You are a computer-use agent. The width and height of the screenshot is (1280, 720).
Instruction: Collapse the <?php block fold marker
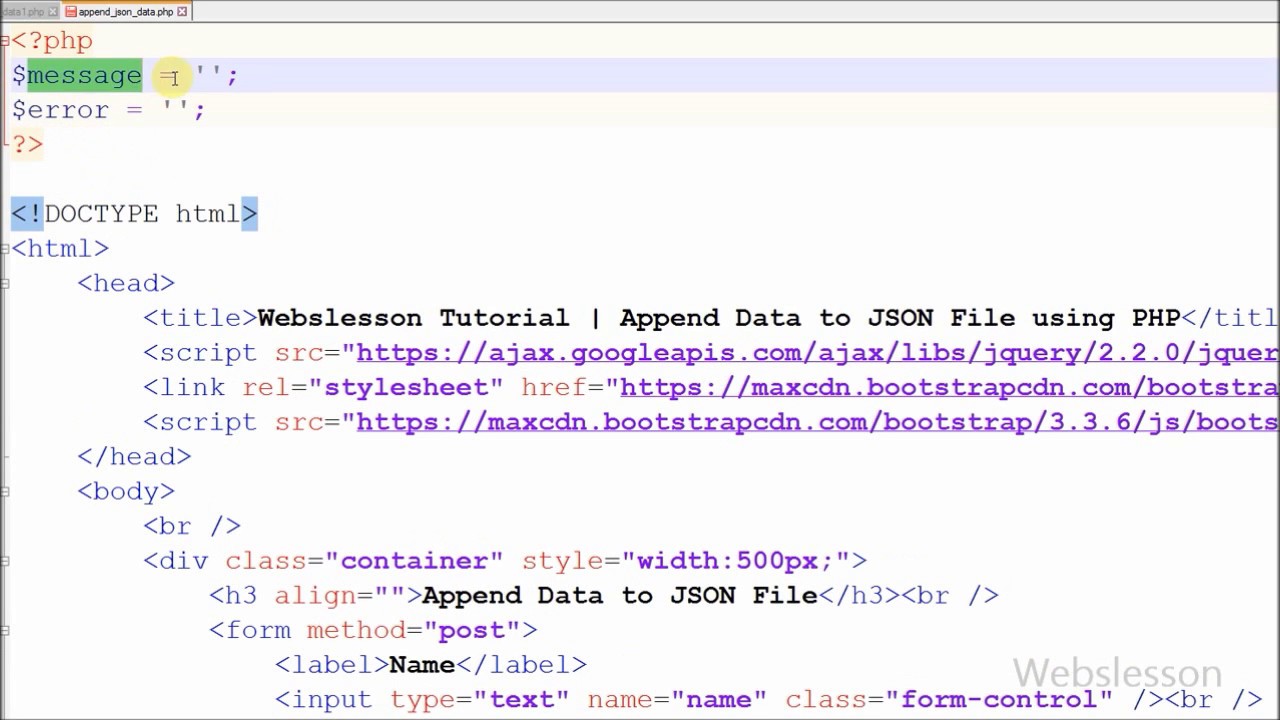[x=5, y=41]
